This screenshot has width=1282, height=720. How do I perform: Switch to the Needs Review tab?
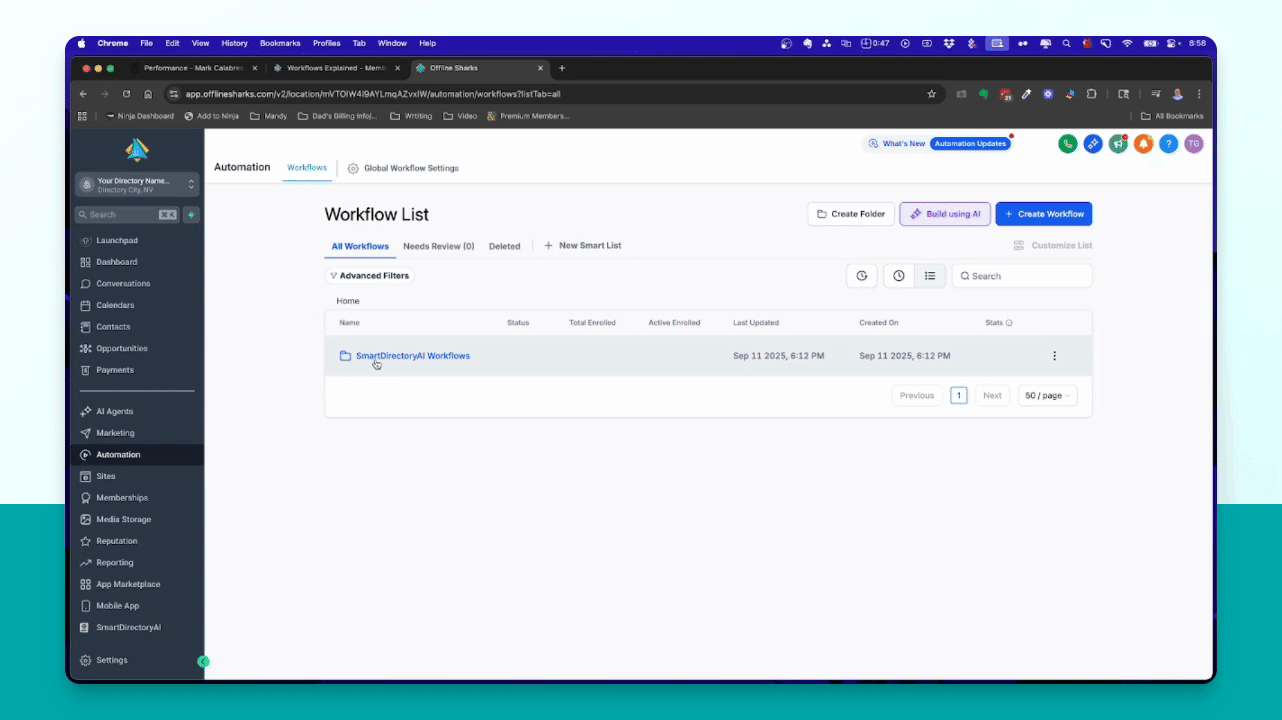pos(438,246)
